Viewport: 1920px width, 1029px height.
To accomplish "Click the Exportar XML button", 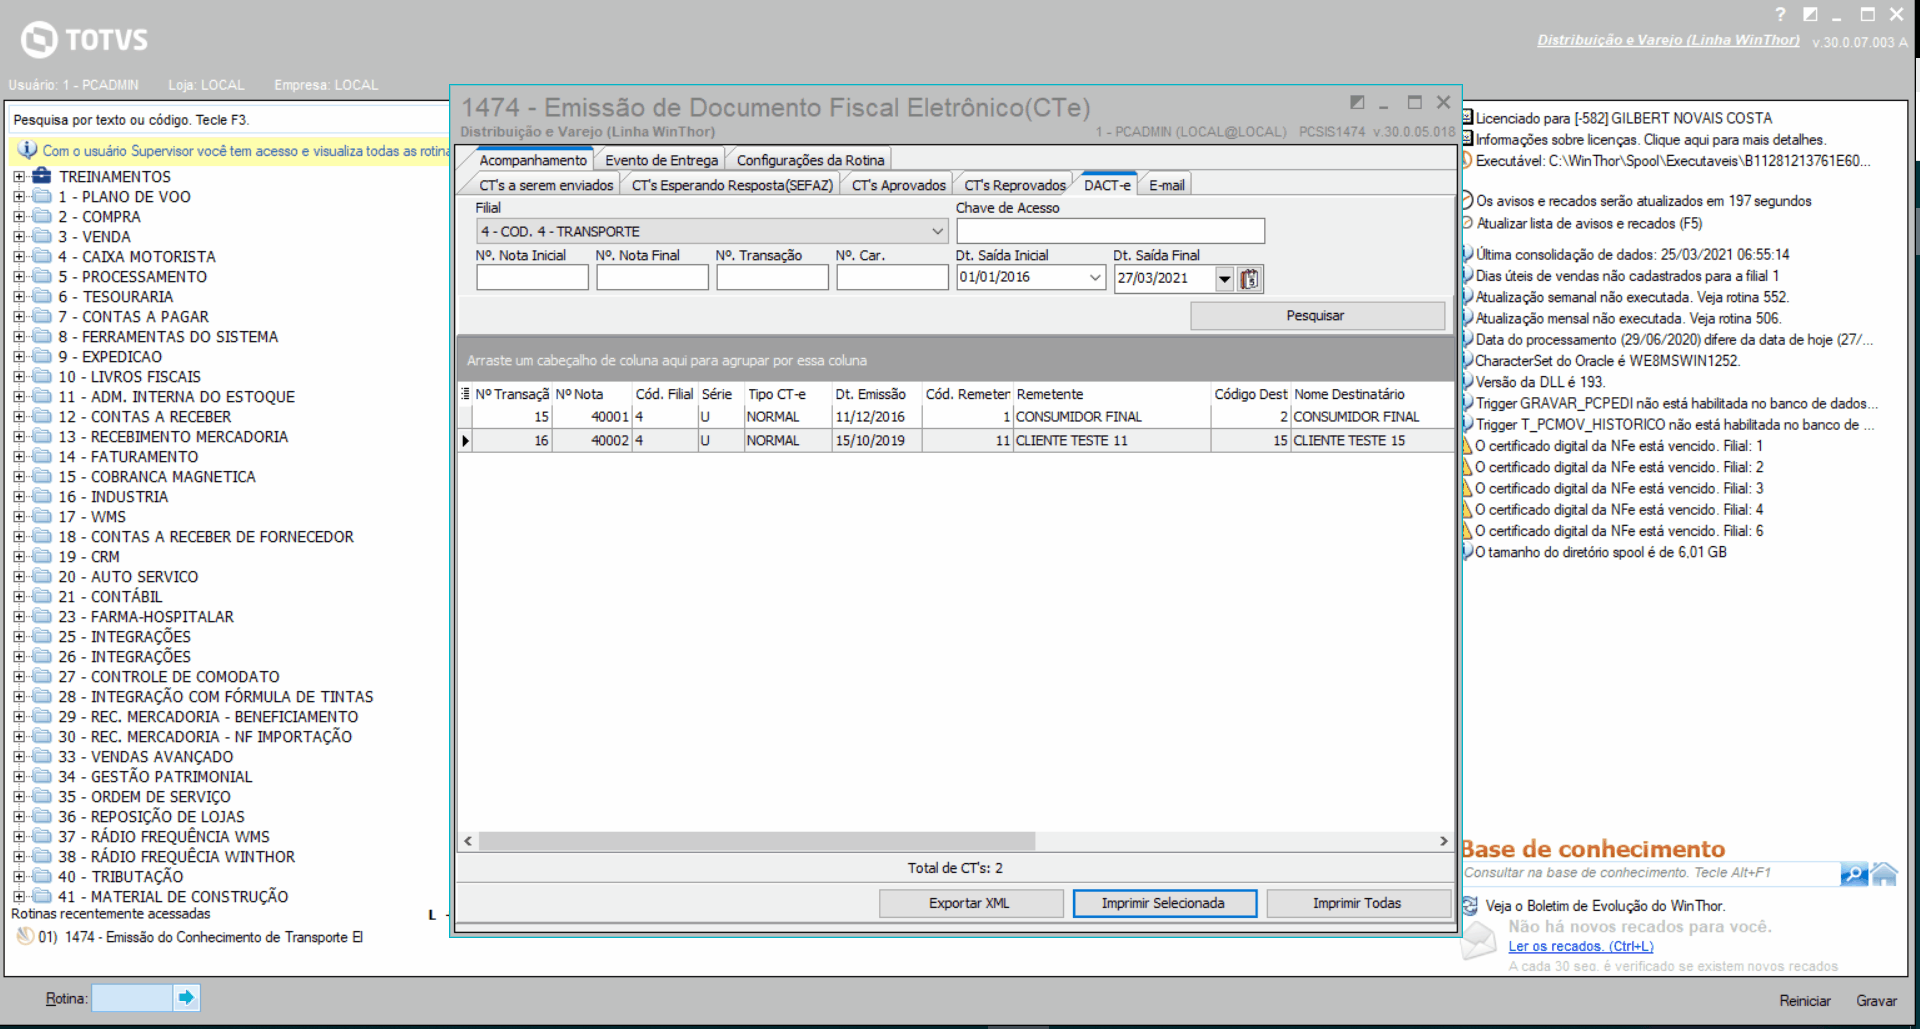I will point(970,903).
